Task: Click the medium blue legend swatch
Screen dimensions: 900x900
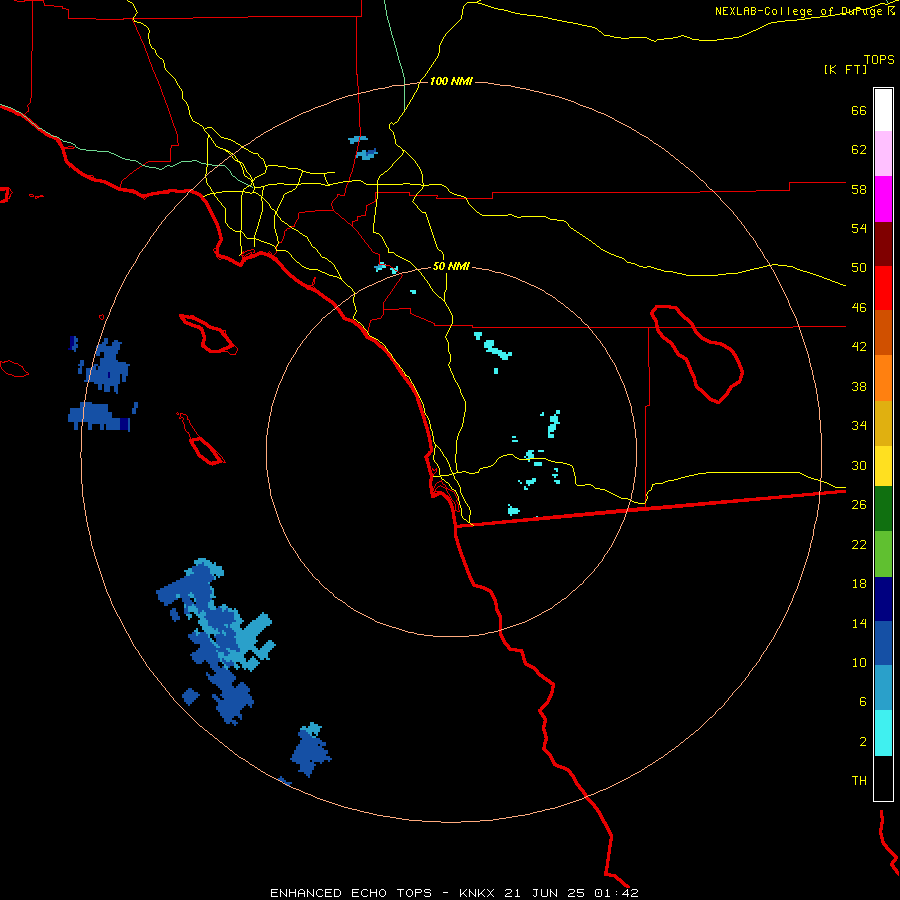Action: (x=883, y=643)
